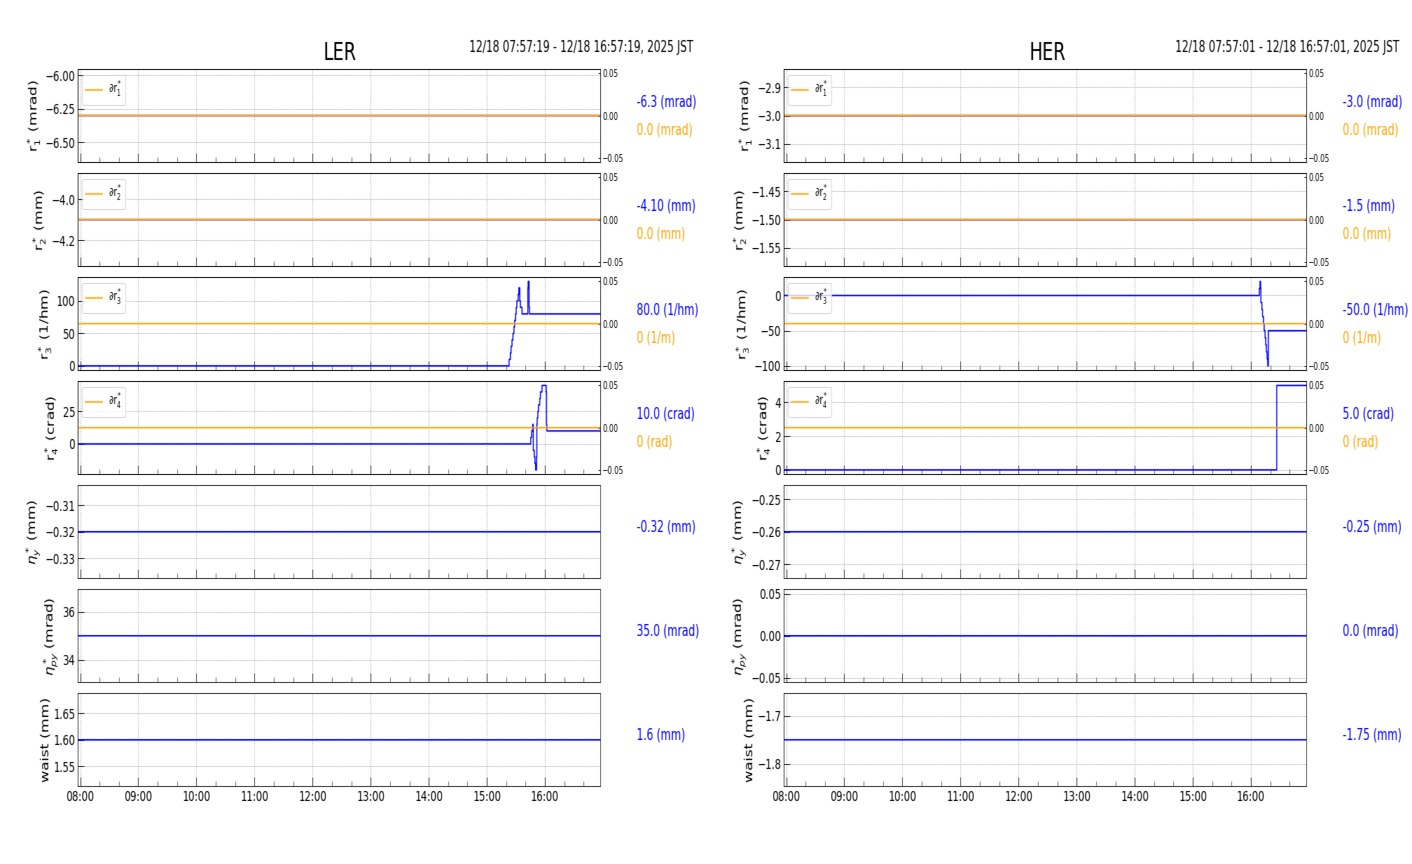Click the LER ηpy* (mrad) axis label
The height and width of the screenshot is (864, 1412).
(x=49, y=636)
